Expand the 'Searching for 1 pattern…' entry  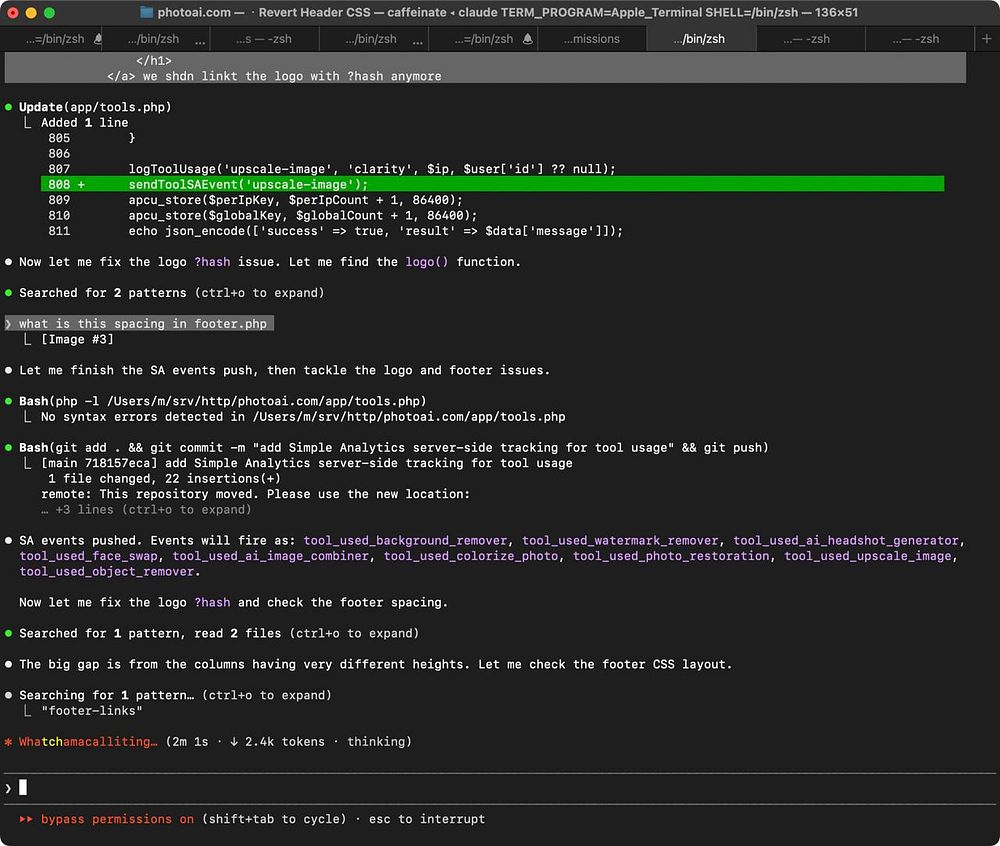(x=174, y=695)
